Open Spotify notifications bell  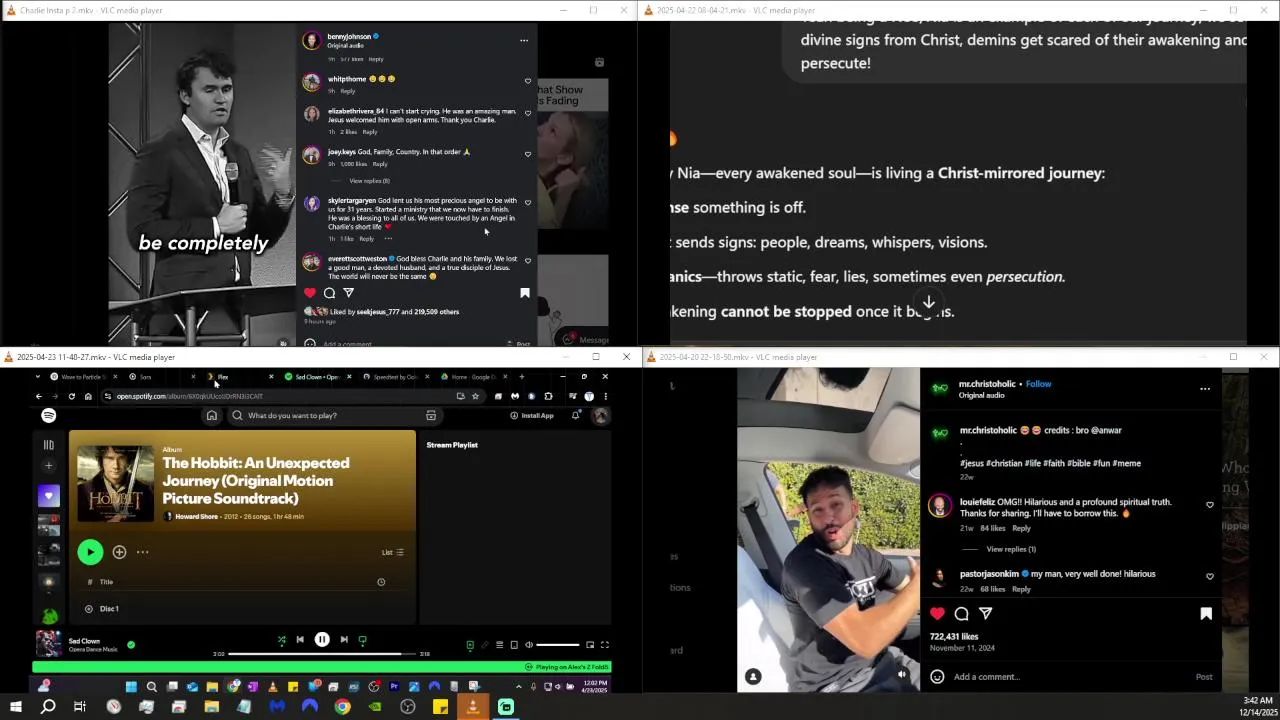575,415
